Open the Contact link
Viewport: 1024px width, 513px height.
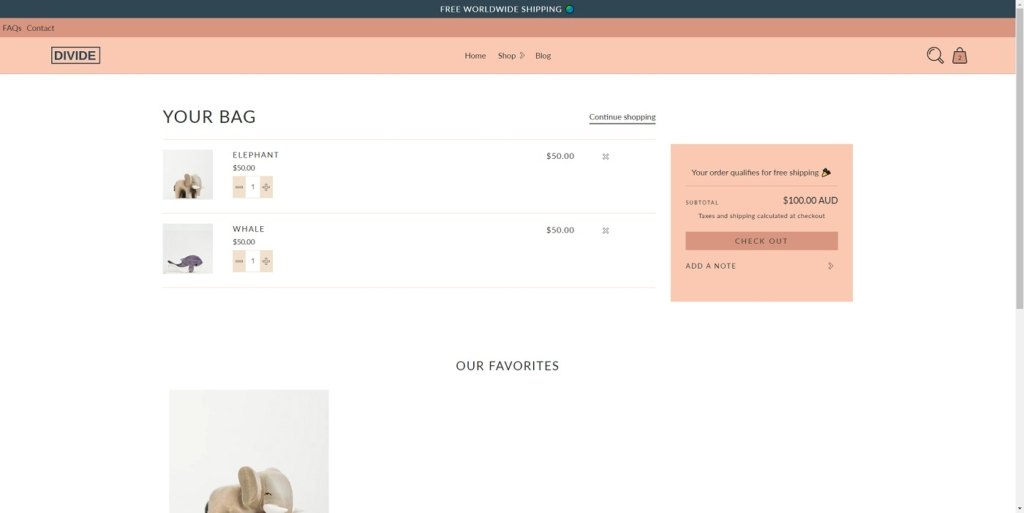[x=41, y=28]
